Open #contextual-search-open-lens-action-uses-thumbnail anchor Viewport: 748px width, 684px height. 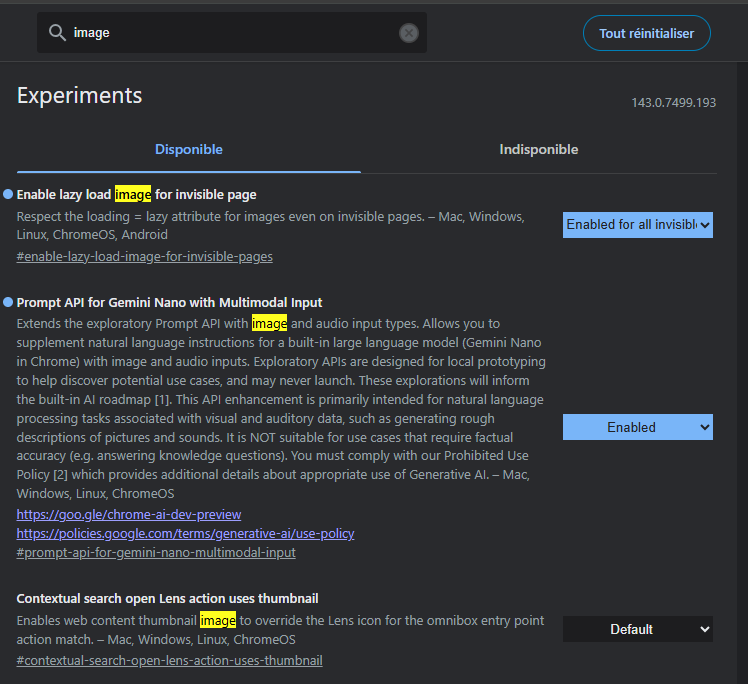tap(169, 661)
